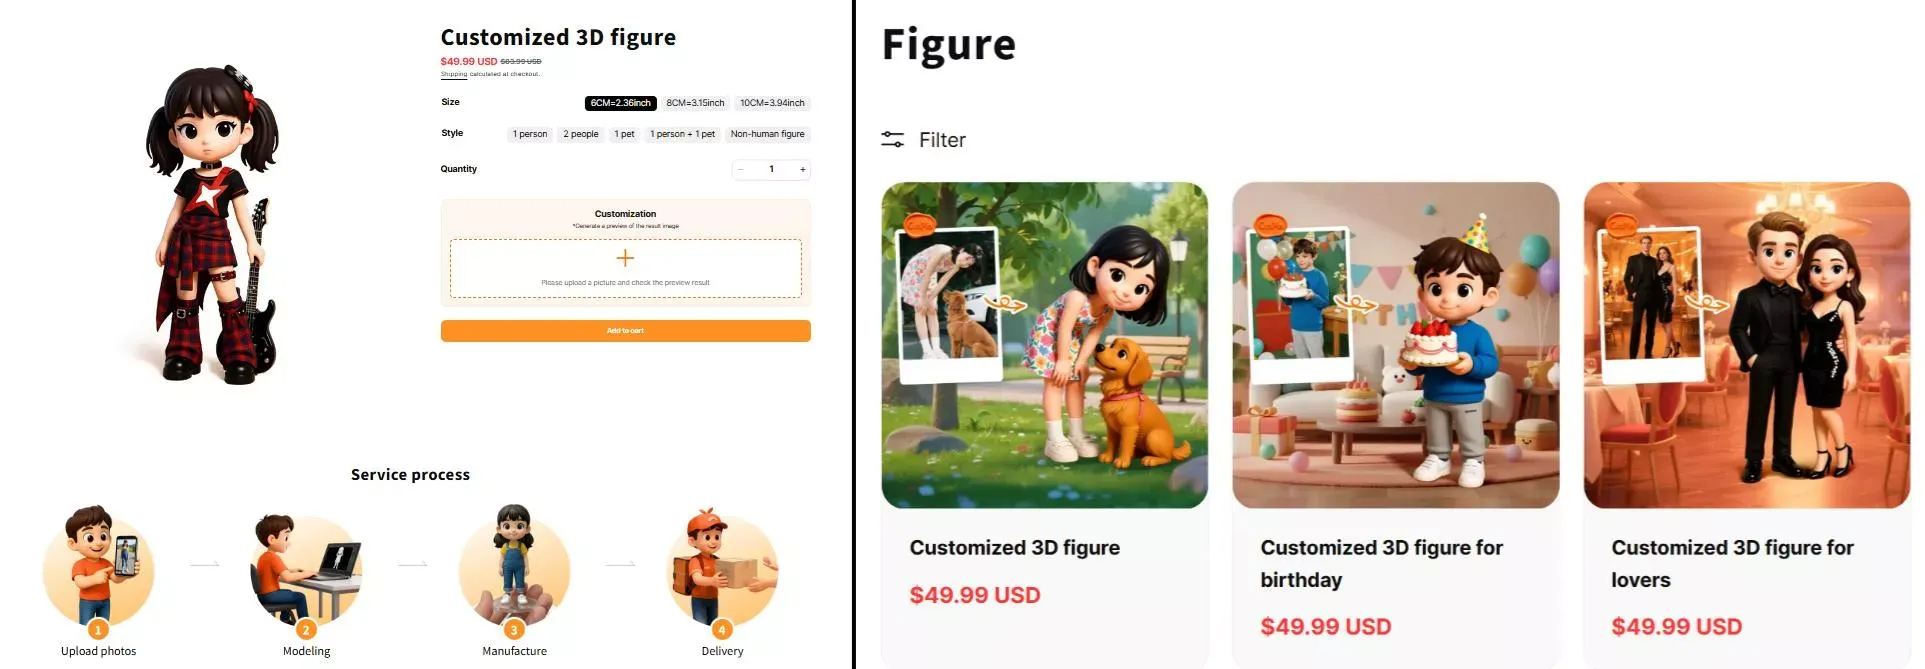The height and width of the screenshot is (669, 1925).
Task: Choose the 8CM=3.15inch size option
Action: point(695,103)
